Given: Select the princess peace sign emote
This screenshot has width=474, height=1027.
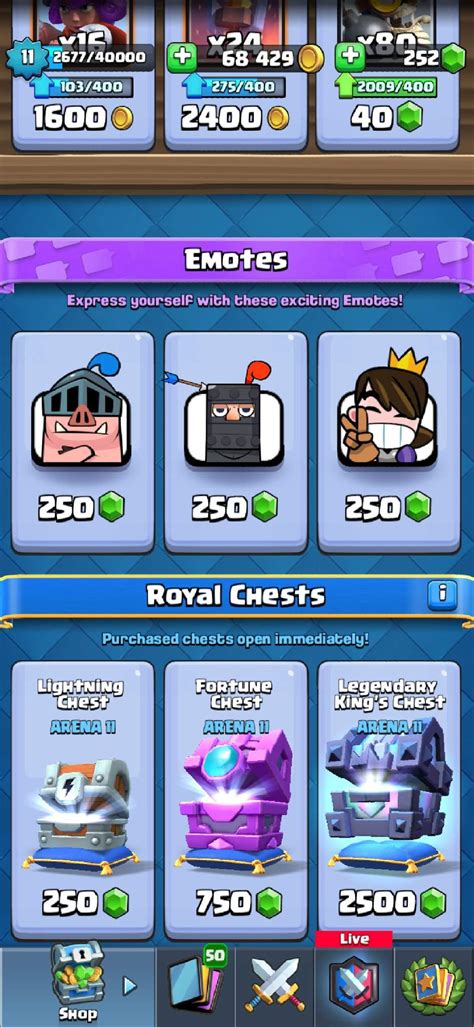Looking at the screenshot, I should pos(389,442).
